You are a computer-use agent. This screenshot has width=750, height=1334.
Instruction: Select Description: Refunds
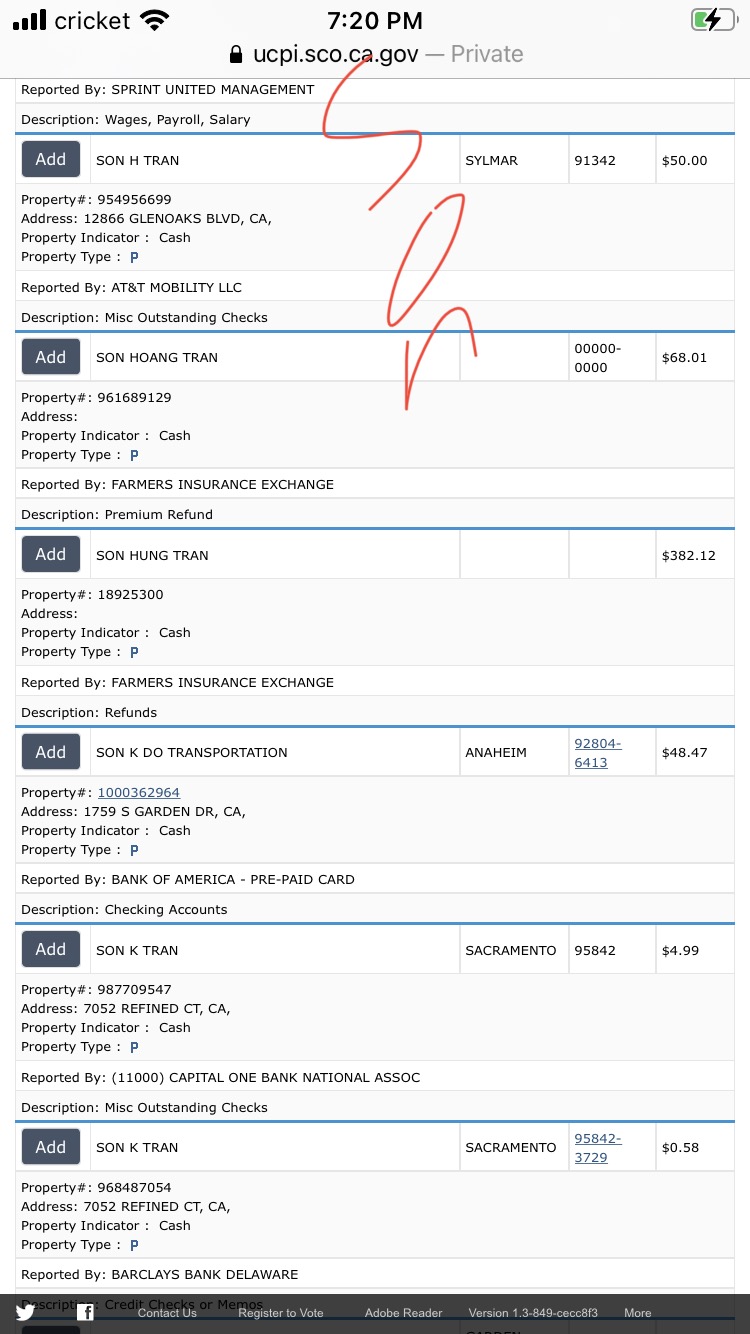89,713
